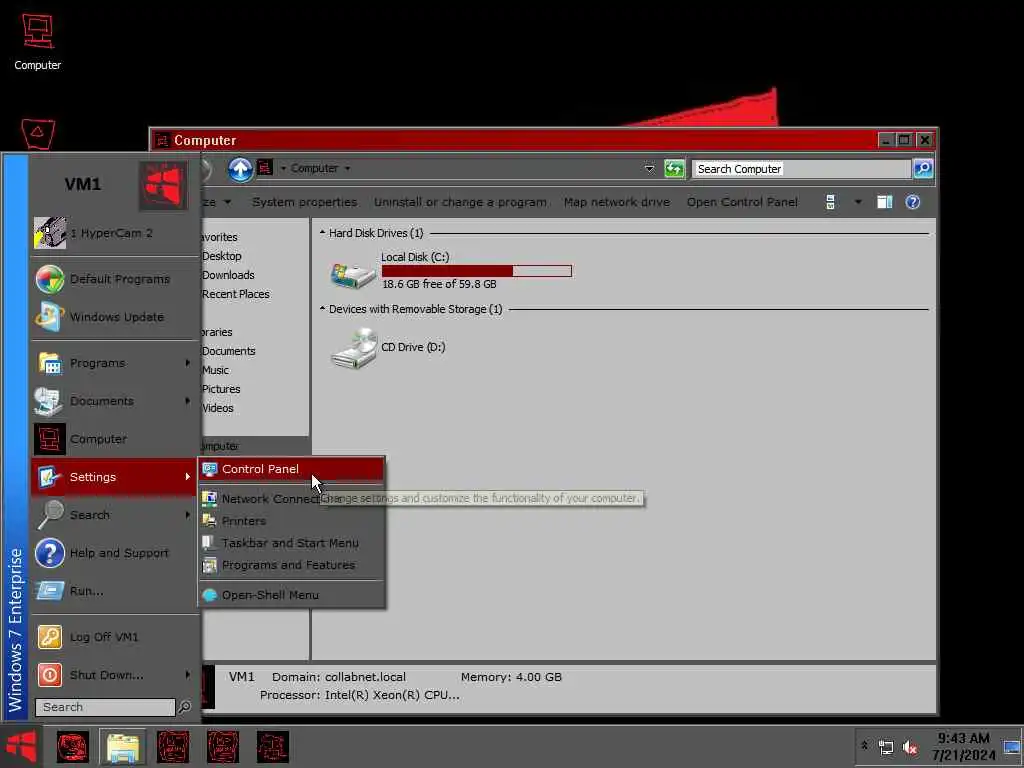Click Log Off VM1 in Start menu

(114, 637)
